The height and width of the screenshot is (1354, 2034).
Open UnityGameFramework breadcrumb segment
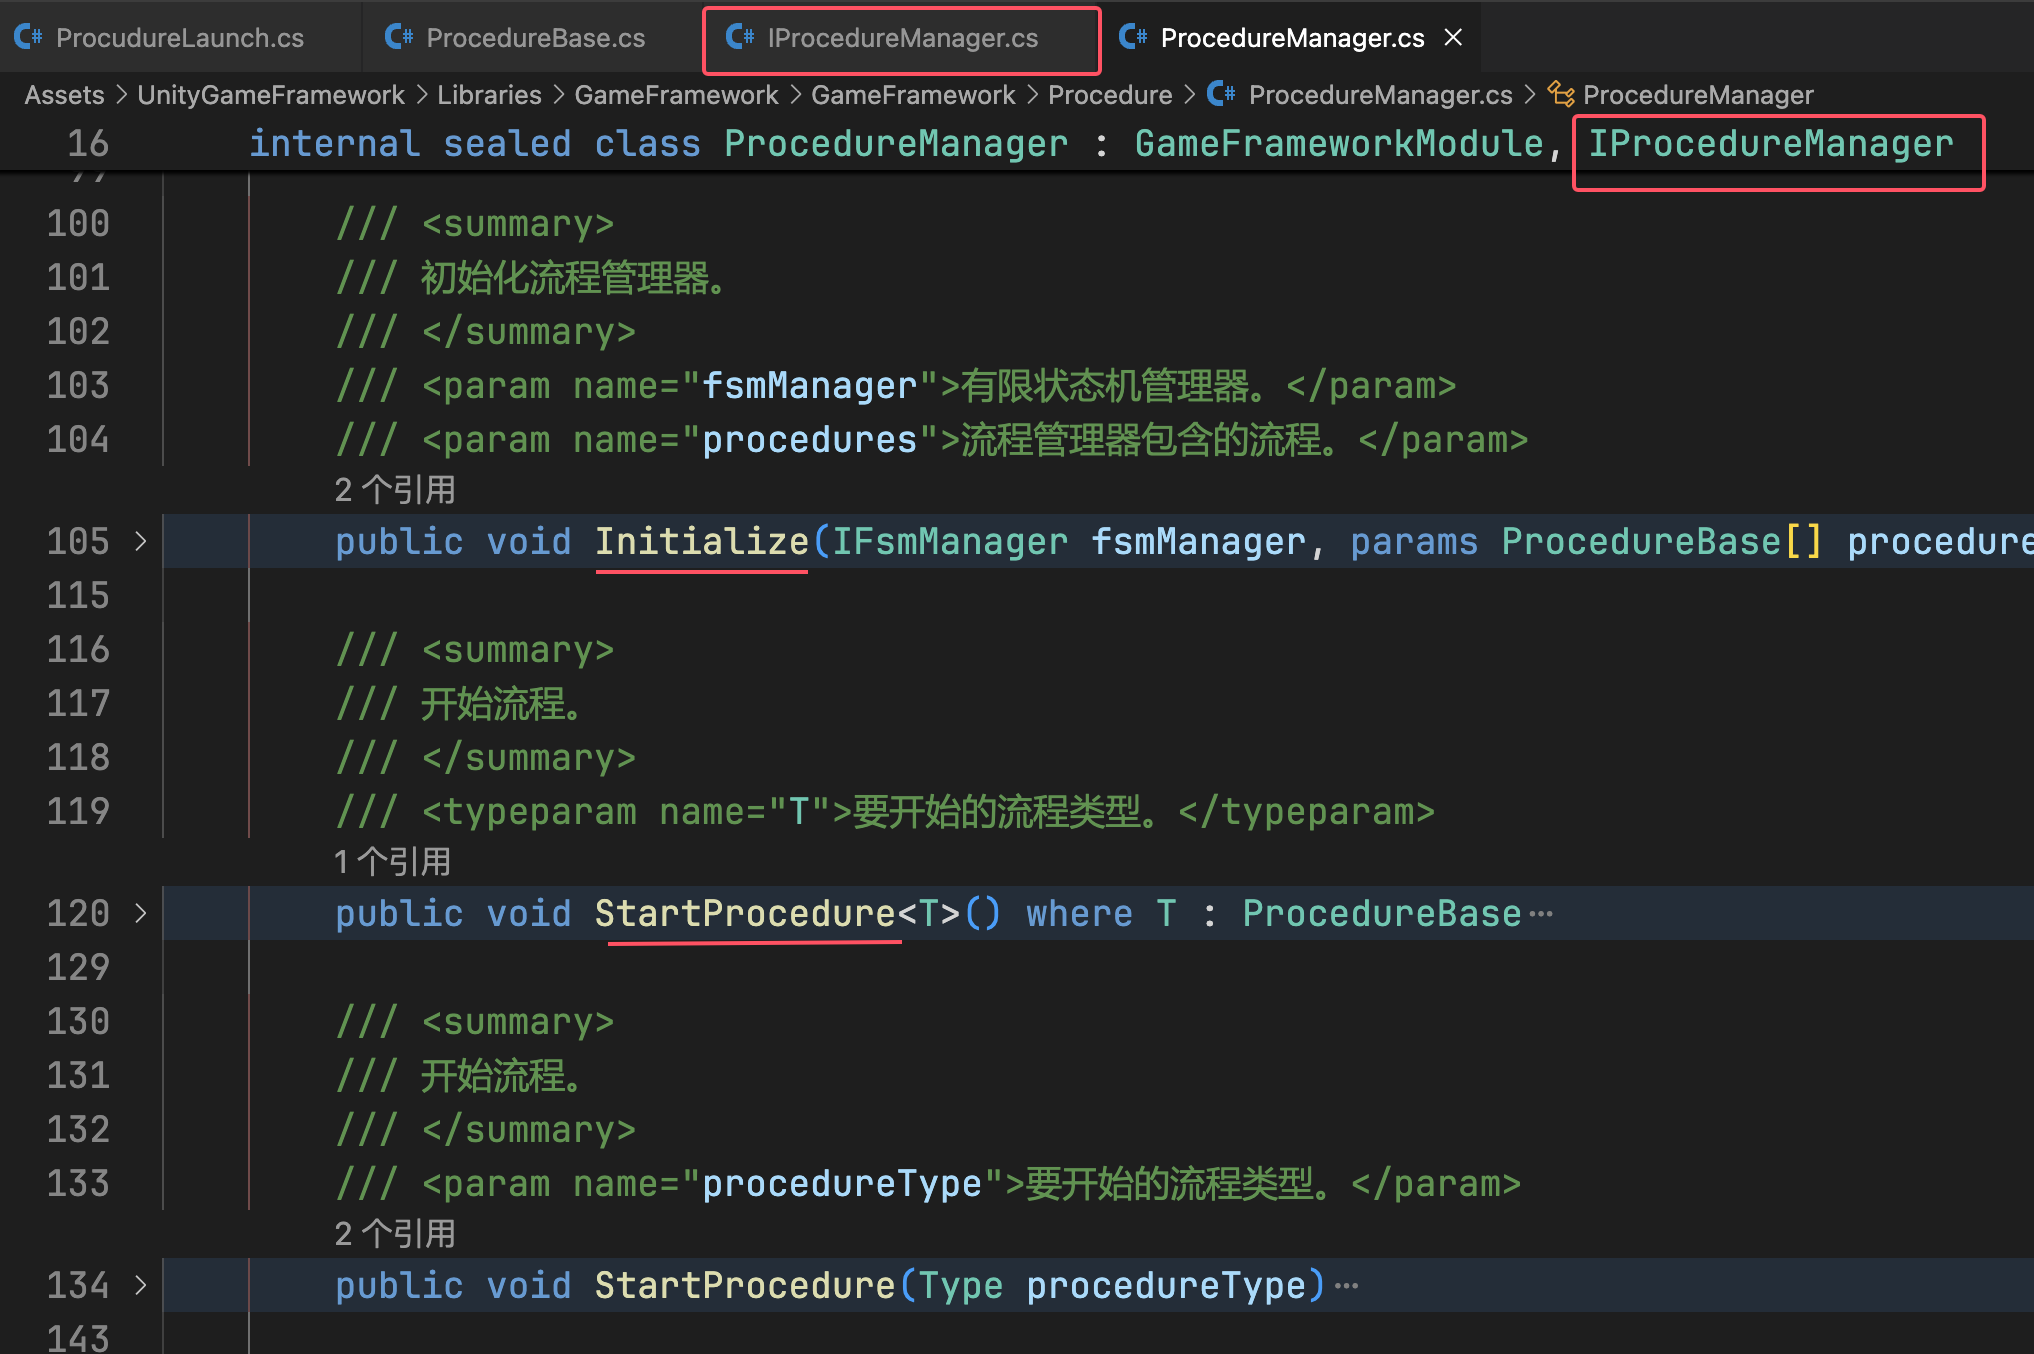point(271,95)
